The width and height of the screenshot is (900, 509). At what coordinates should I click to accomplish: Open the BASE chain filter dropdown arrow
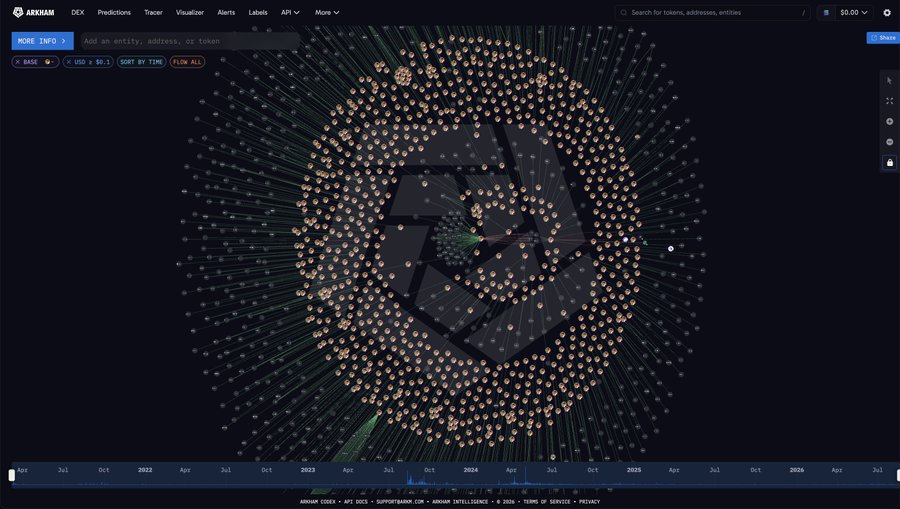pyautogui.click(x=50, y=62)
